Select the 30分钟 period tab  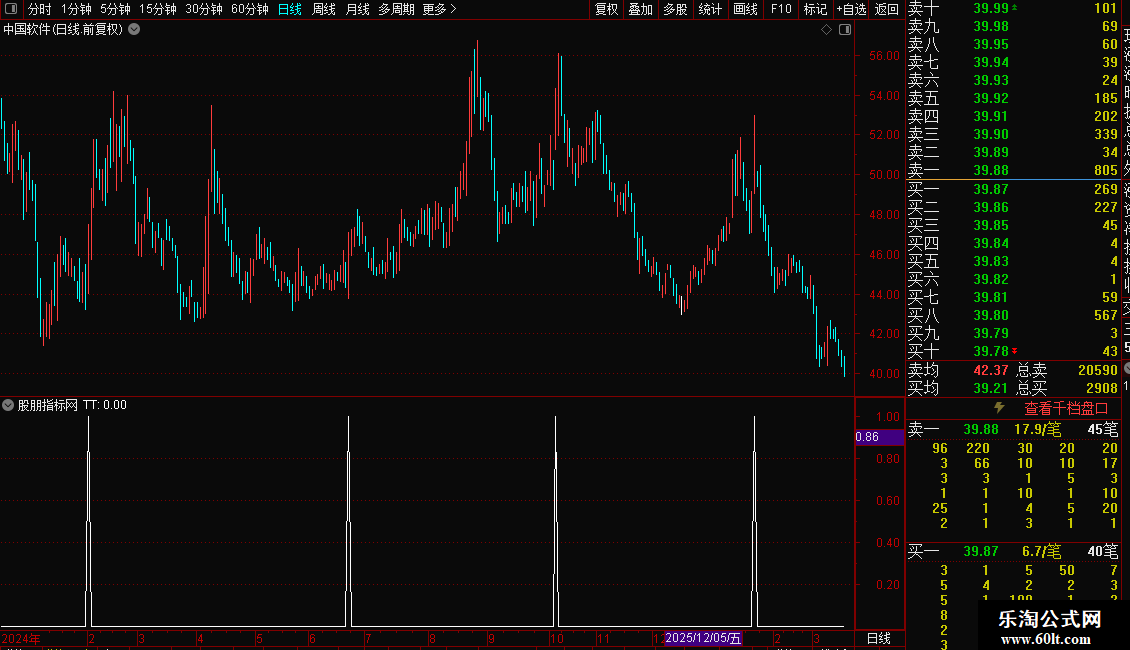pyautogui.click(x=203, y=9)
